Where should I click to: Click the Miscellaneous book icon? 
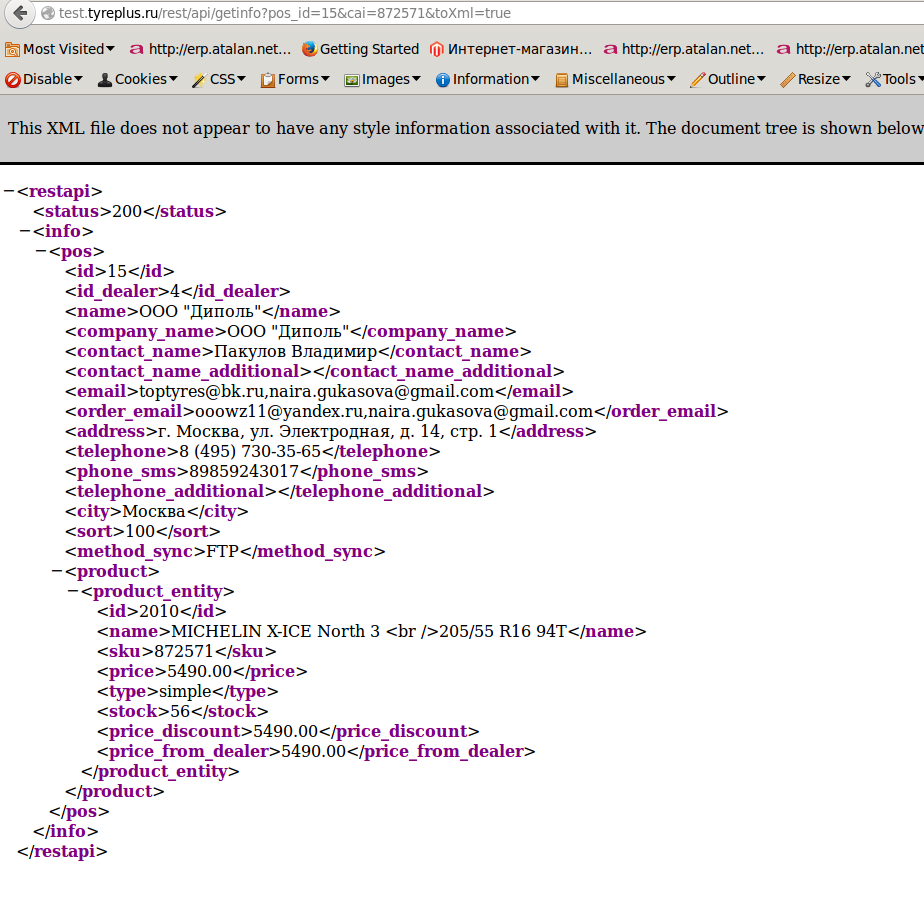(x=562, y=80)
